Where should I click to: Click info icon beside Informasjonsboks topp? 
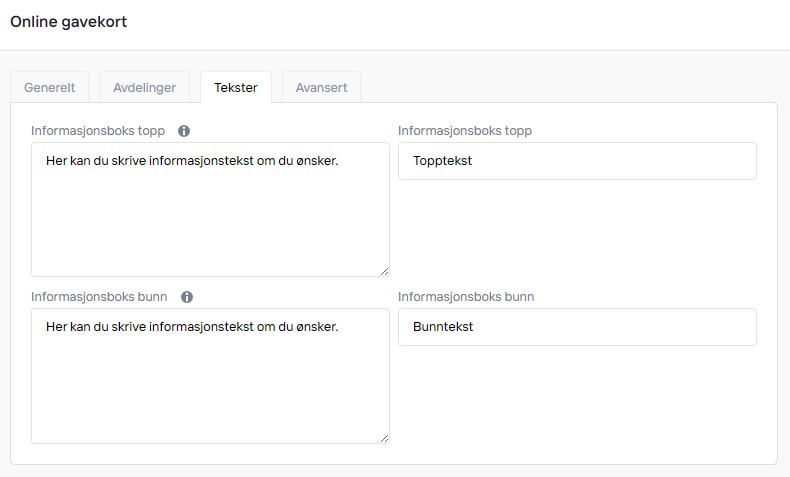click(184, 131)
